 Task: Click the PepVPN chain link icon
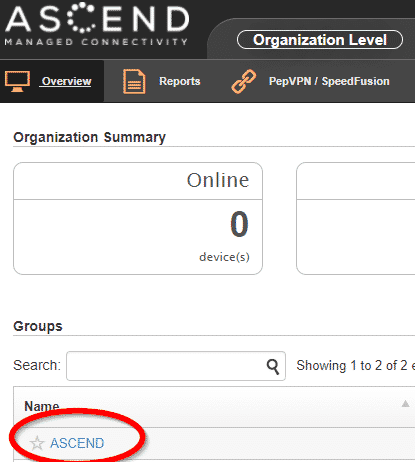[244, 81]
